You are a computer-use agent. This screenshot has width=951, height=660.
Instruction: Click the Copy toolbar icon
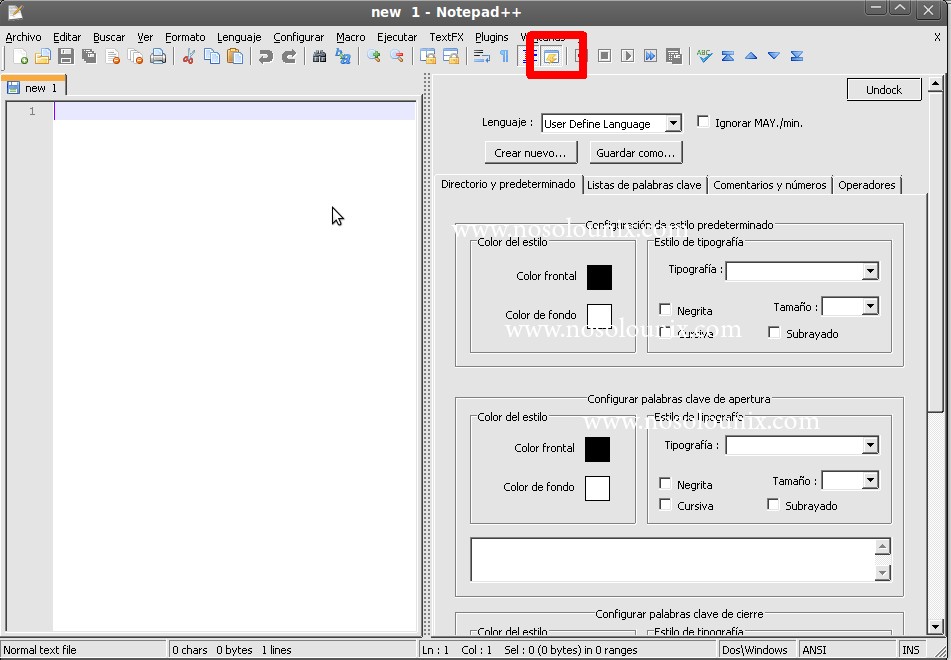point(212,56)
